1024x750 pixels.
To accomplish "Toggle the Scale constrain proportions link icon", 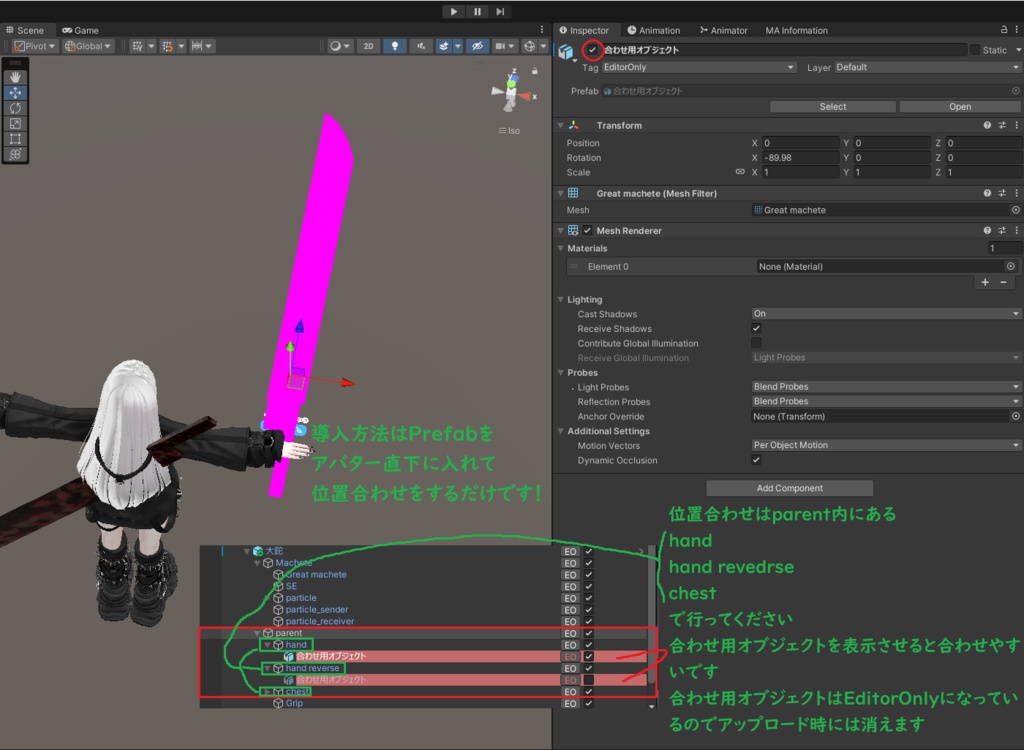I will [740, 172].
